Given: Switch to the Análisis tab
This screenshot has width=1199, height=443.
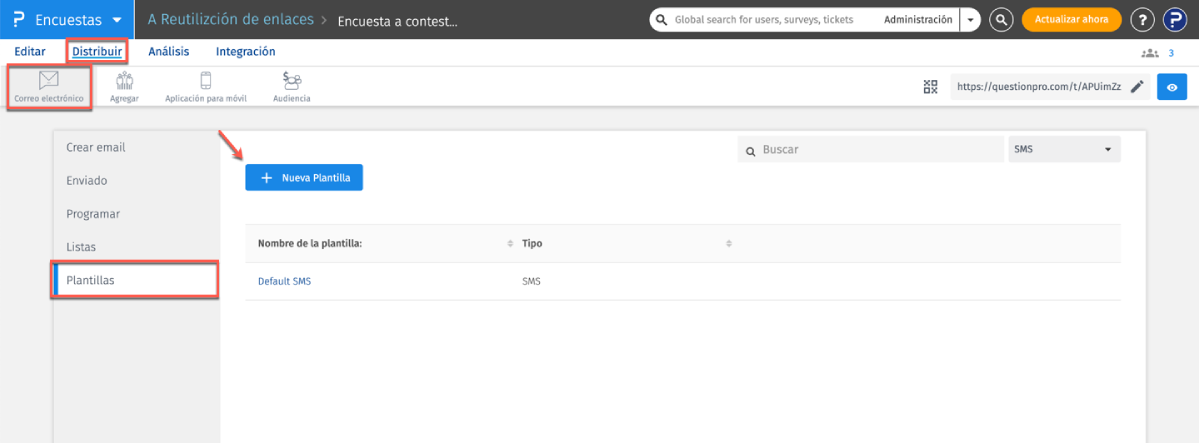Looking at the screenshot, I should coord(168,51).
